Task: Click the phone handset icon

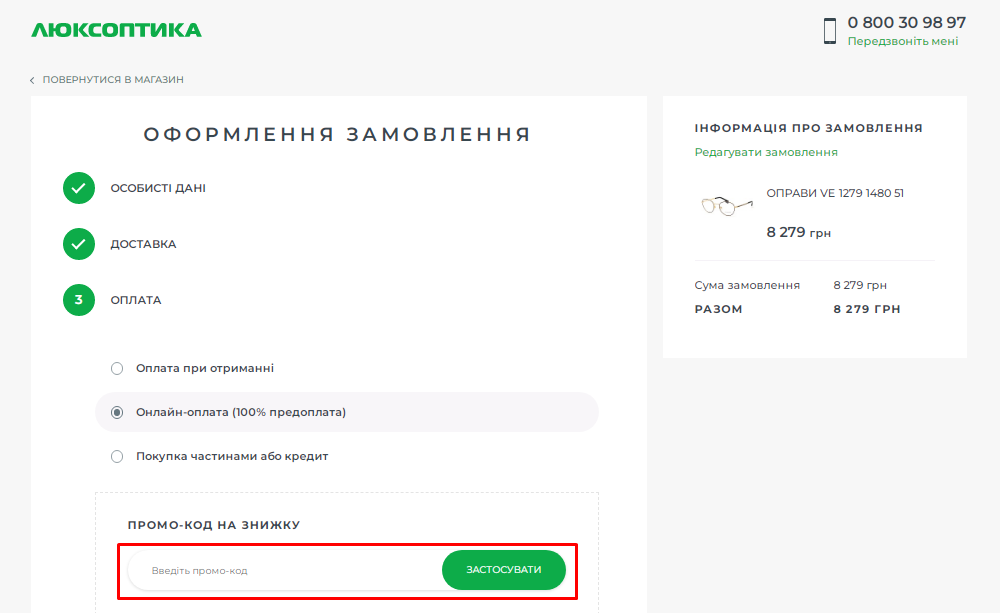Action: 829,30
